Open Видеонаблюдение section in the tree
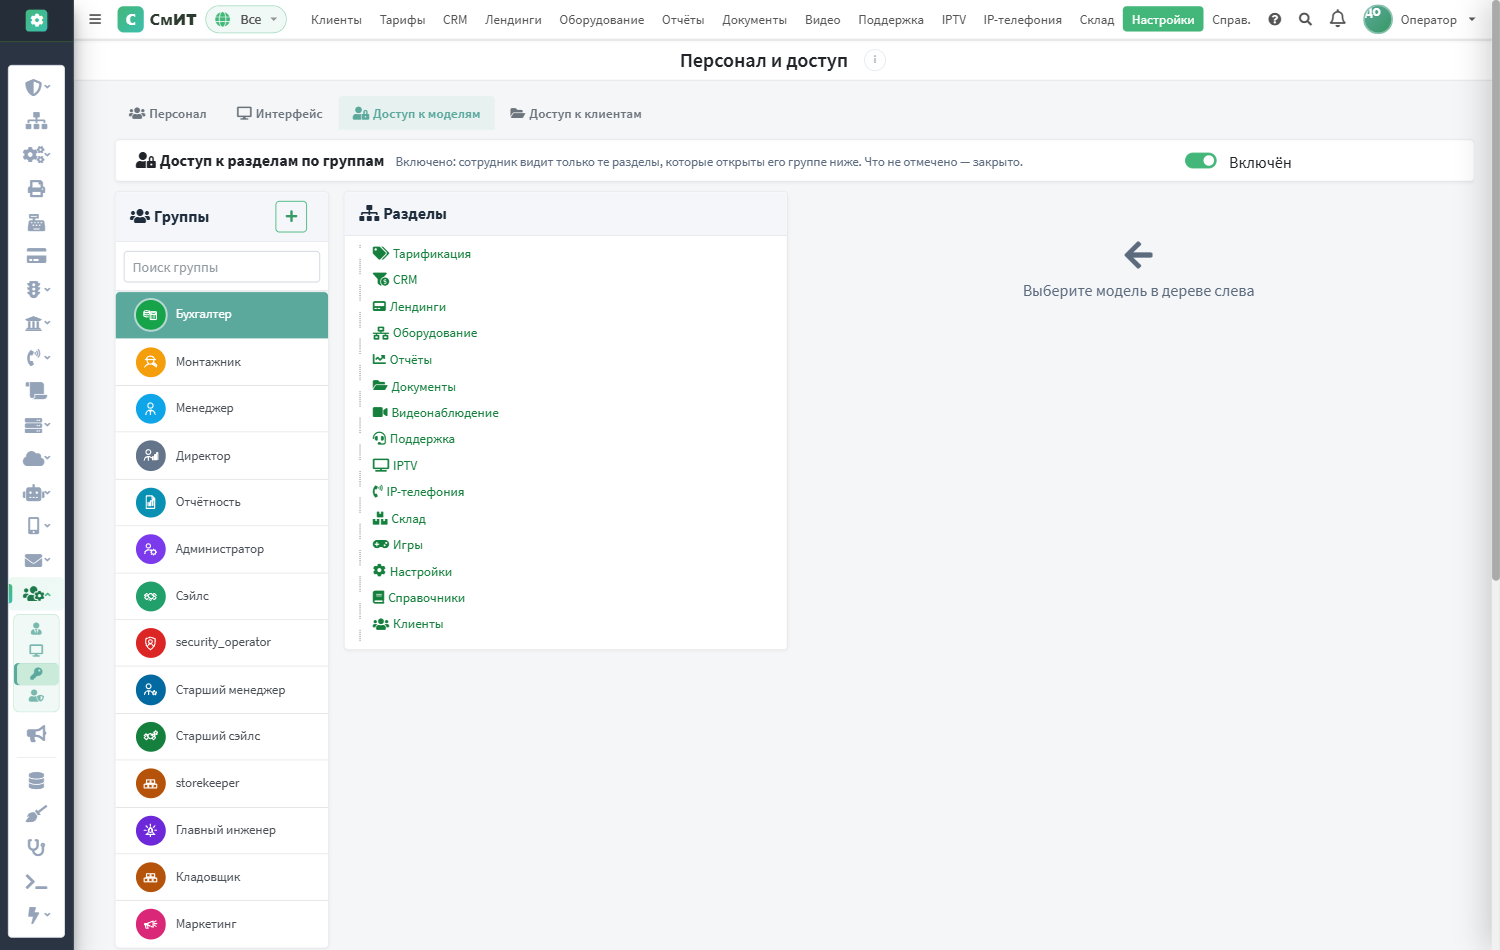 (x=444, y=412)
